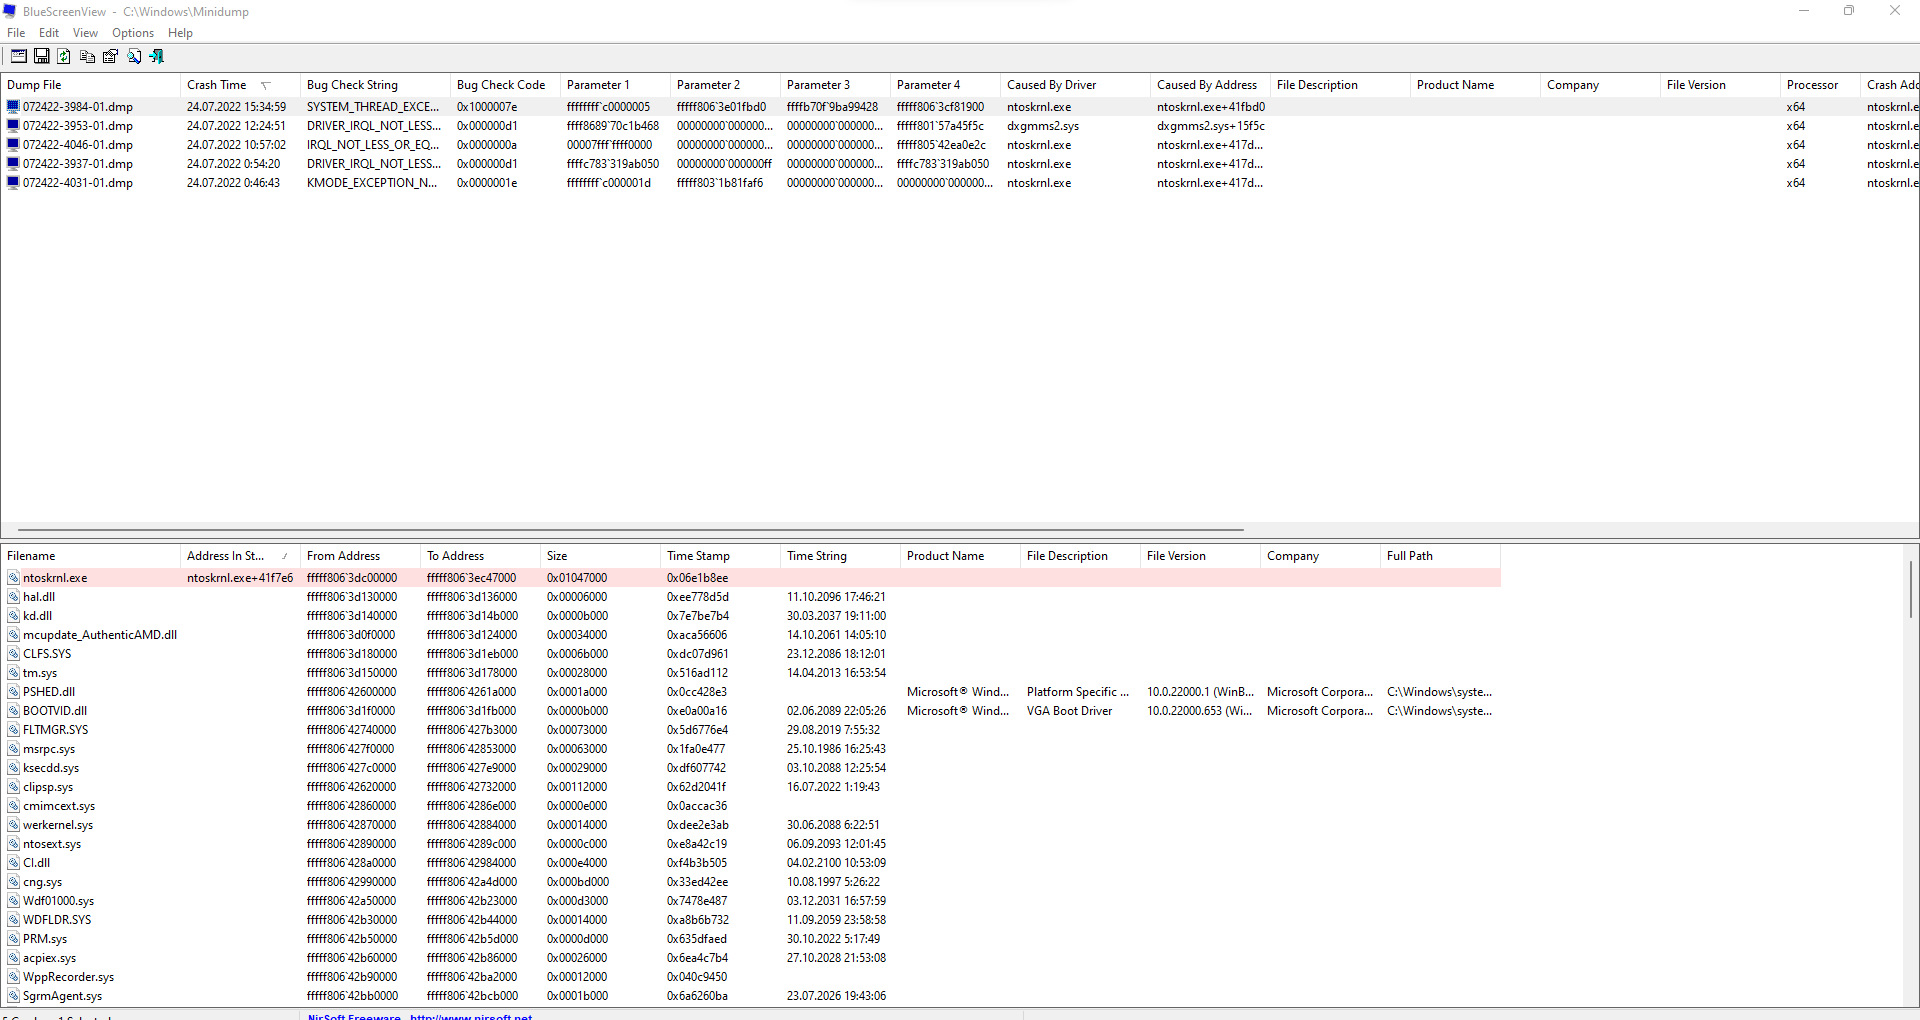1920x1020 pixels.
Task: Click the PSHED.dll file icon
Action: click(13, 691)
